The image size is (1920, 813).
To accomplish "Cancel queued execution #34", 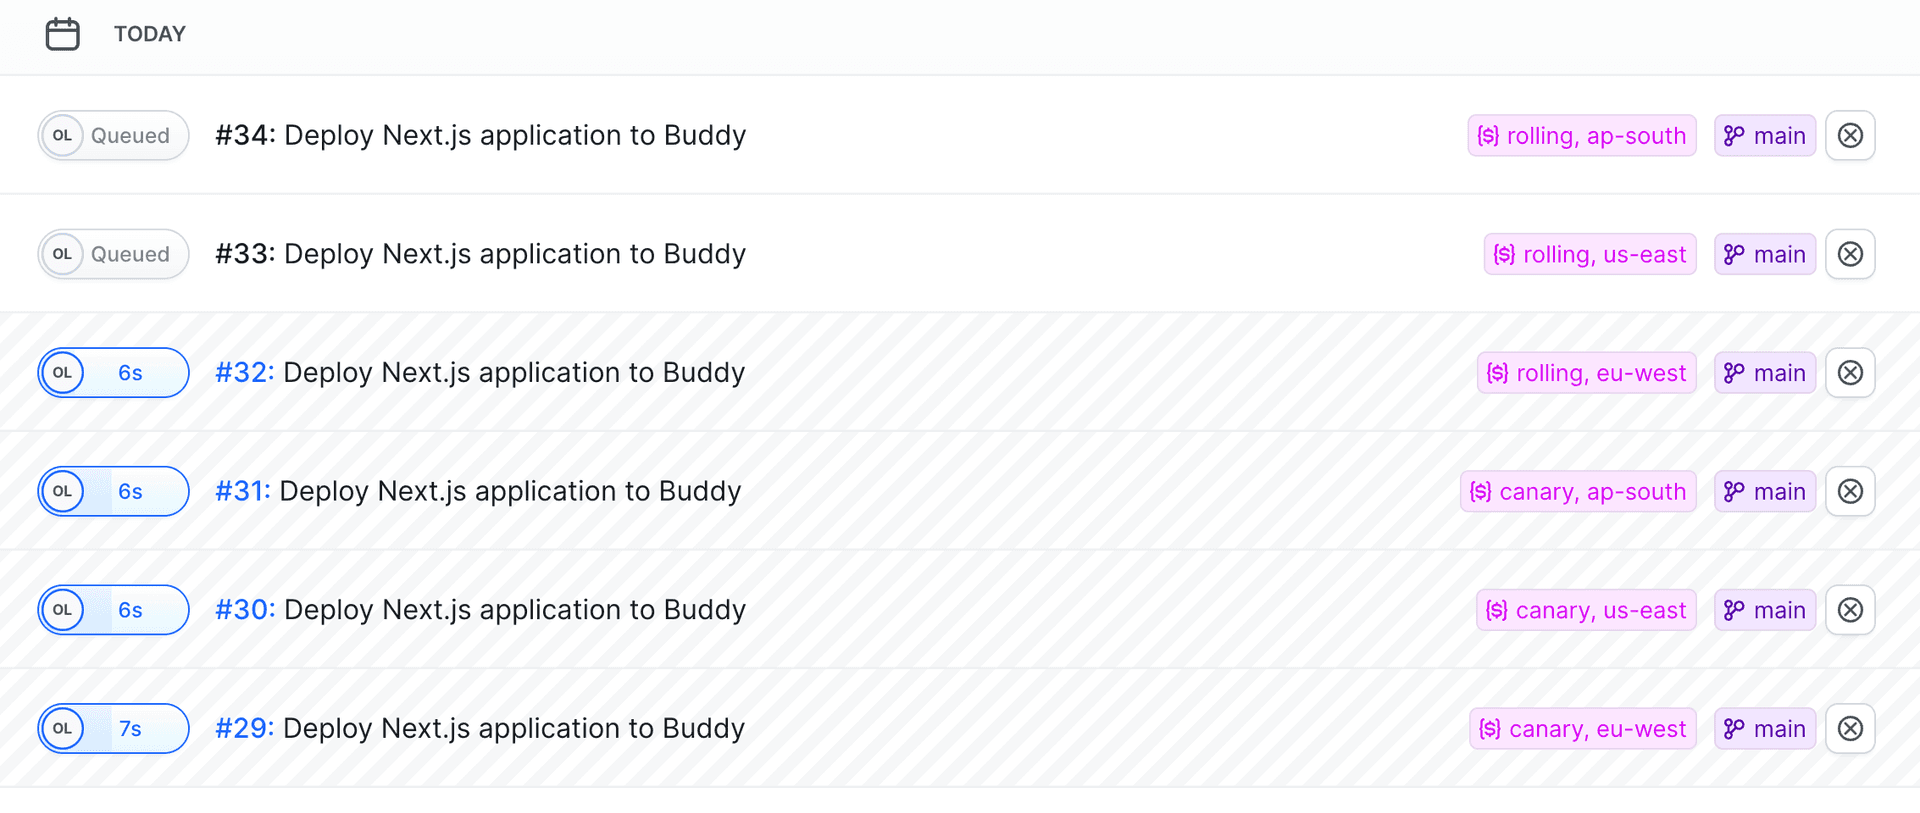I will point(1850,135).
